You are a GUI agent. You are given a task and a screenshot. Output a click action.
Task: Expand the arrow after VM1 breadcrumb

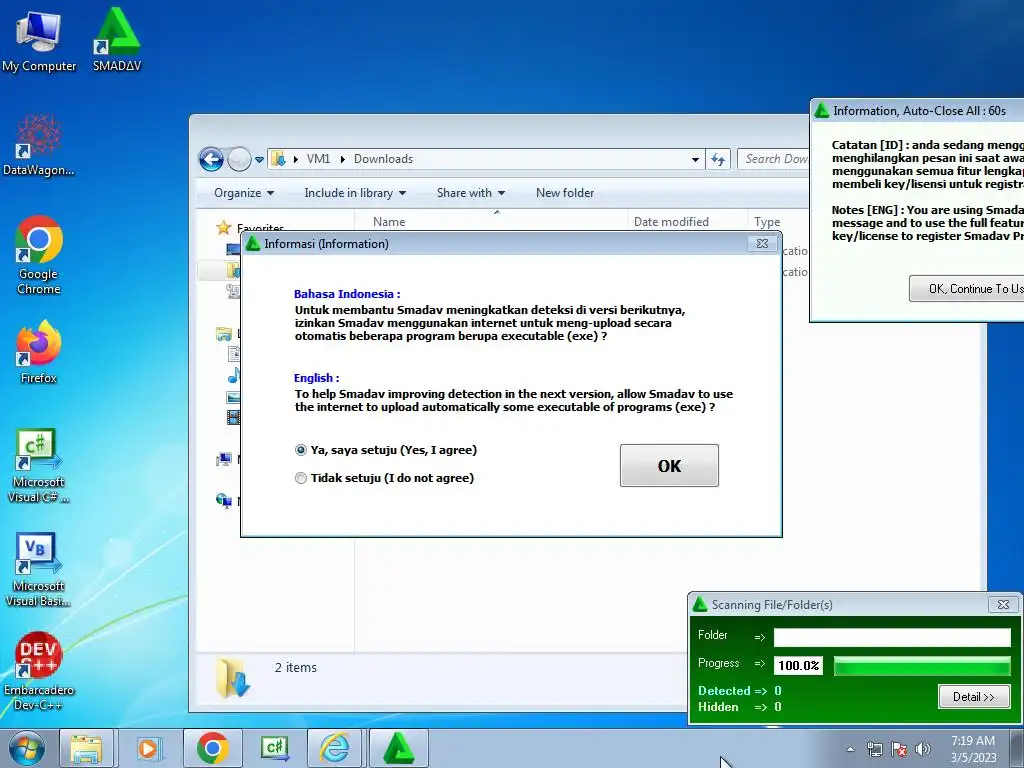pos(342,159)
